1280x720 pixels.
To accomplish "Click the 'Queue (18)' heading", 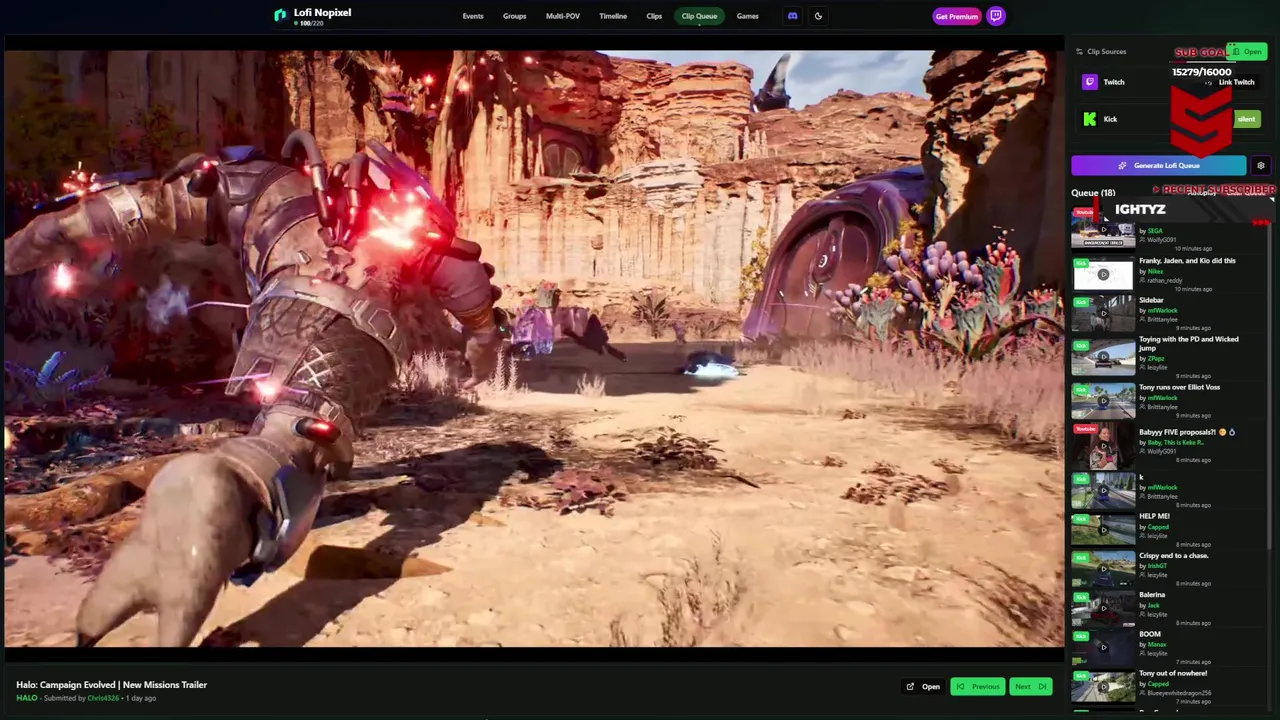I will [x=1093, y=193].
